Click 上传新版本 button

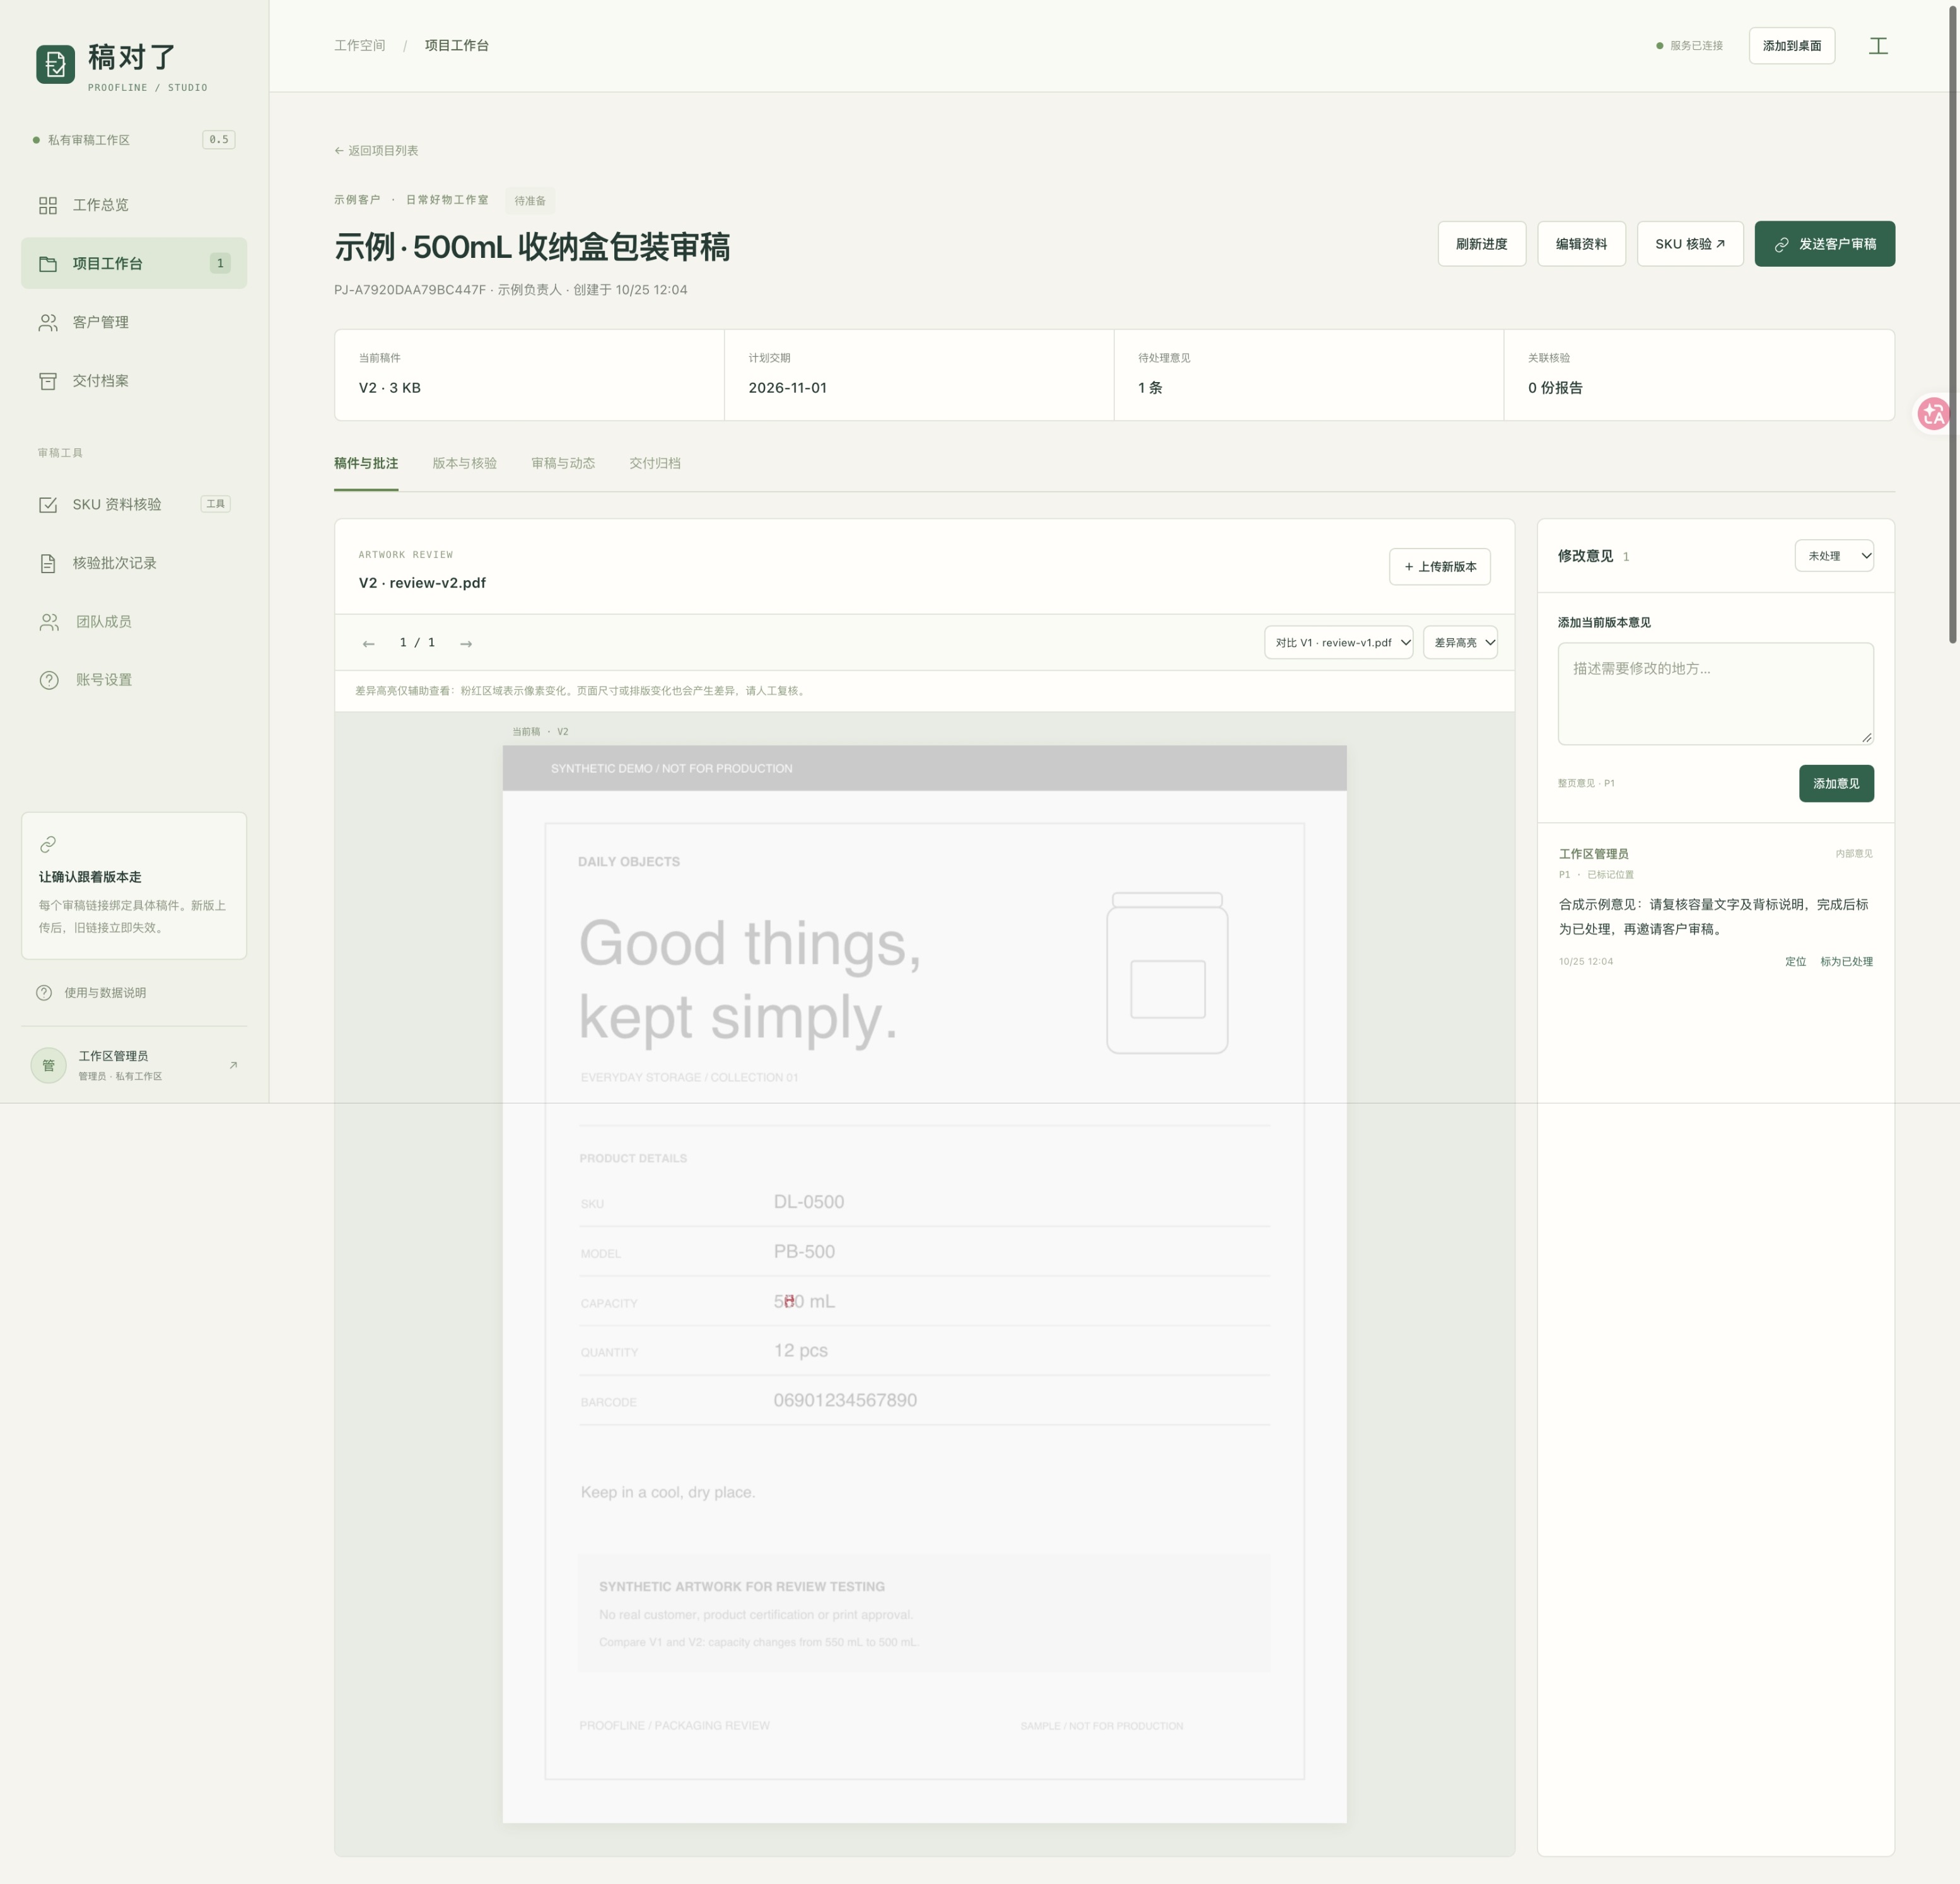coord(1439,566)
